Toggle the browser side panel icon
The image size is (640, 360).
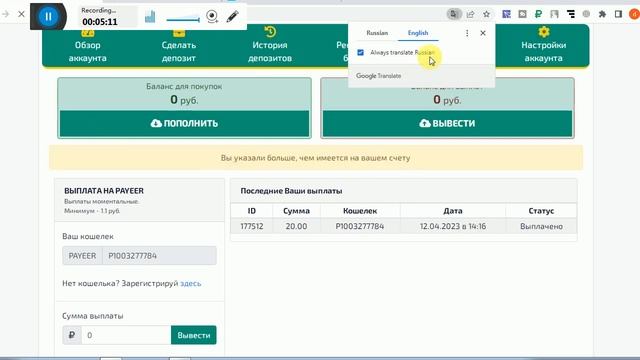coord(618,14)
